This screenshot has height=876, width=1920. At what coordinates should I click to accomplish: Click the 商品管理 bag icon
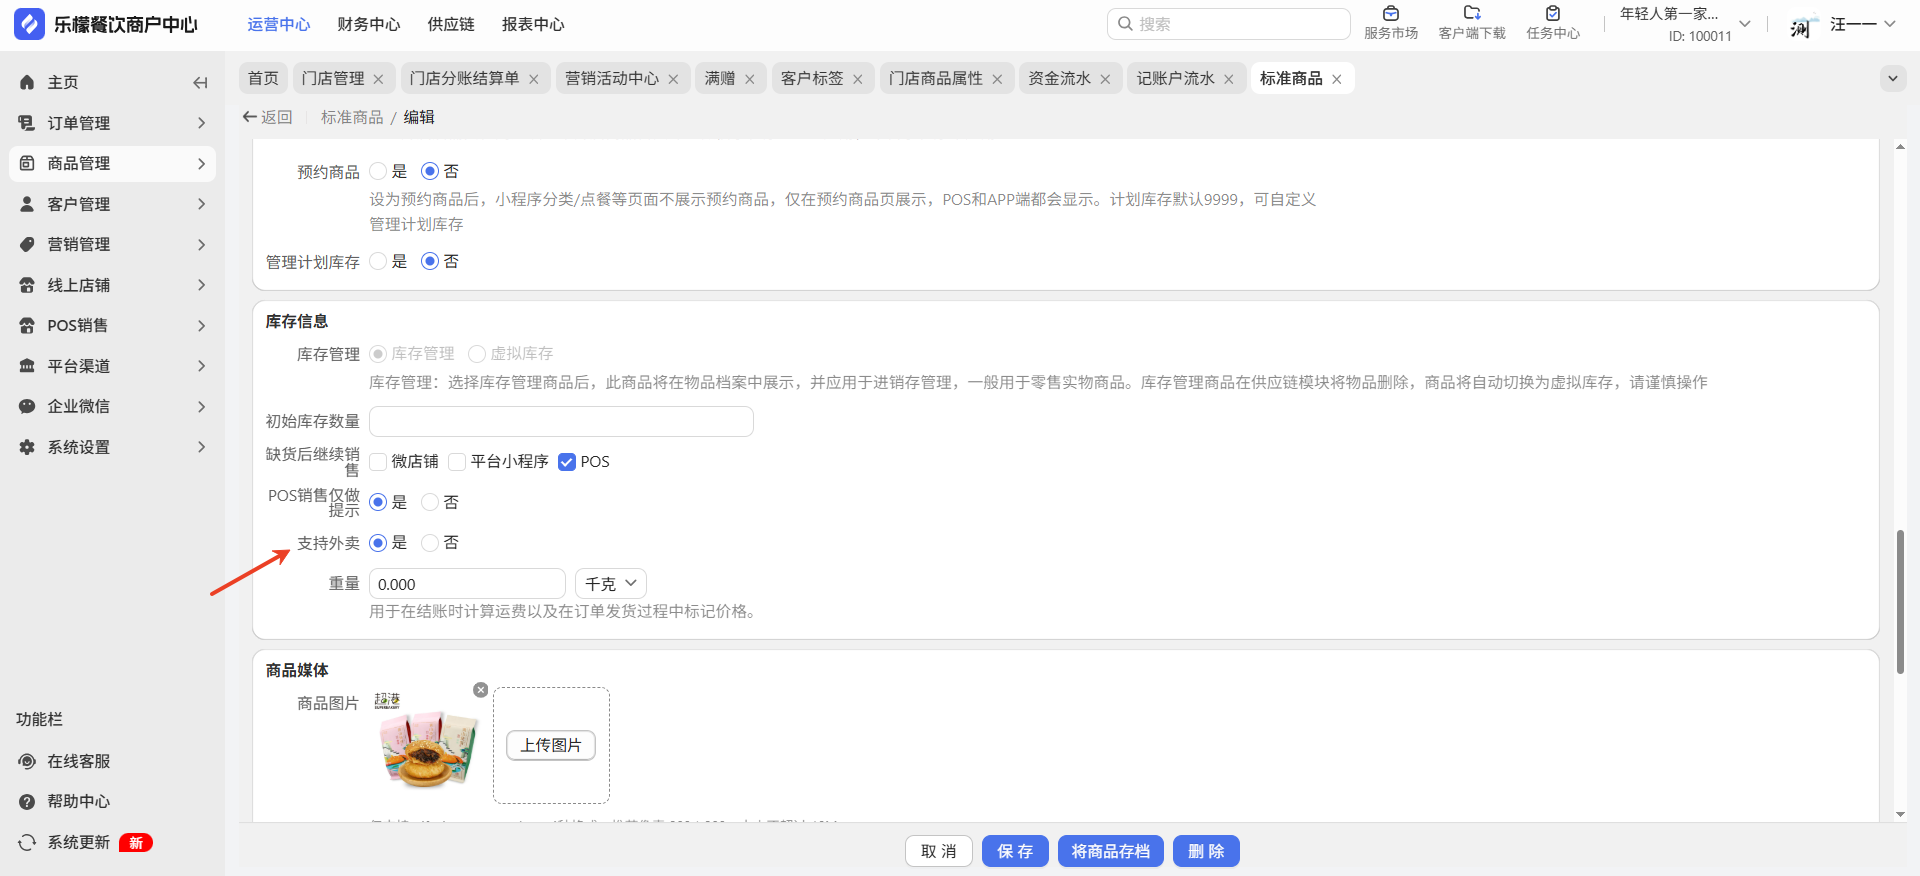tap(27, 163)
